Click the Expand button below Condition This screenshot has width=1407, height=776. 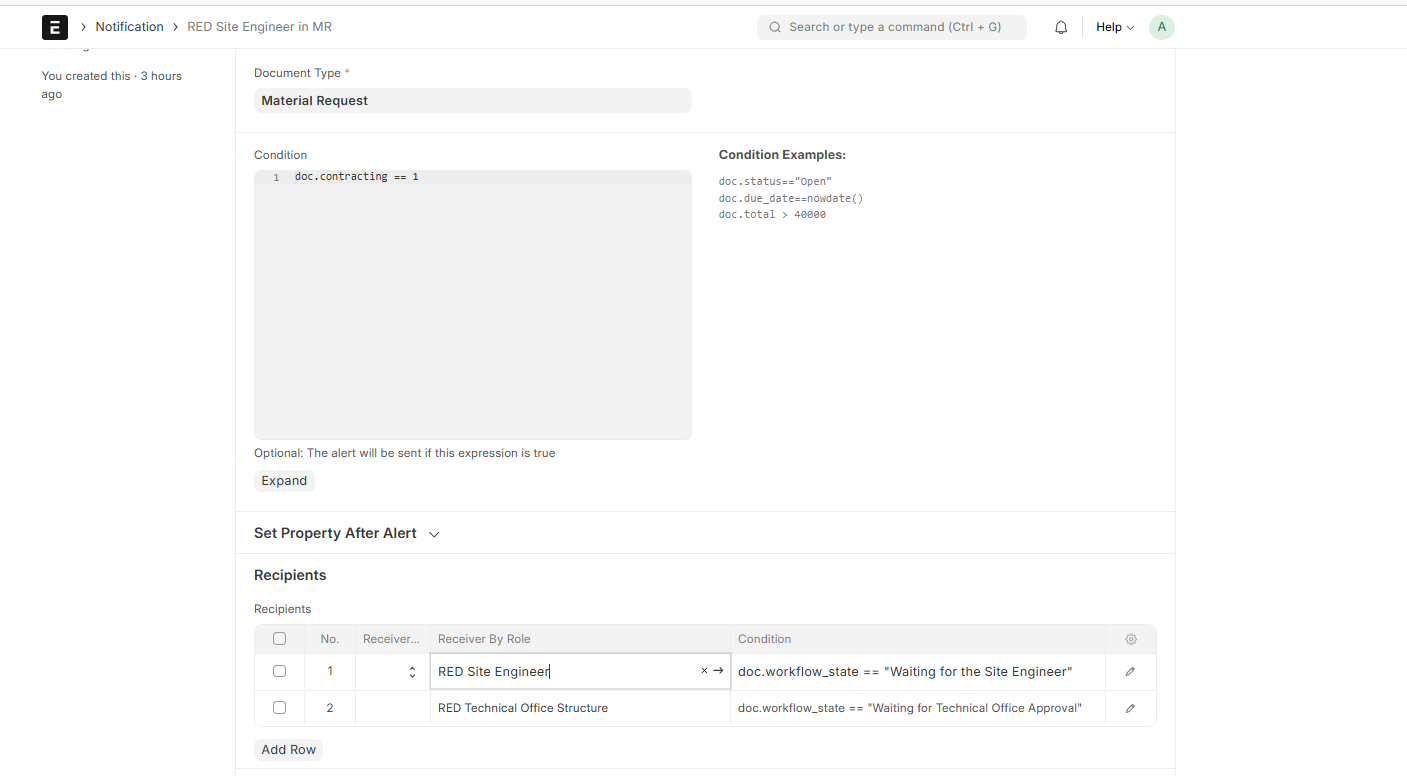(x=284, y=481)
